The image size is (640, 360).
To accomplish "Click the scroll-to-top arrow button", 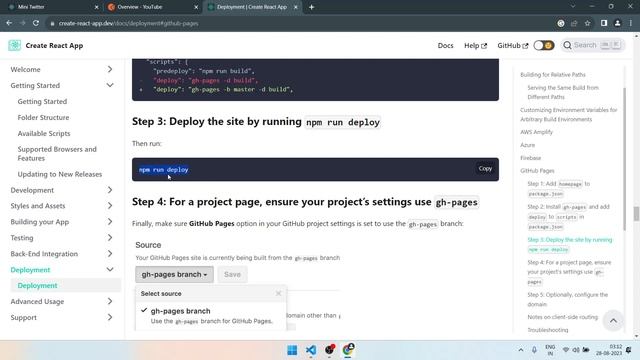I will click(613, 320).
